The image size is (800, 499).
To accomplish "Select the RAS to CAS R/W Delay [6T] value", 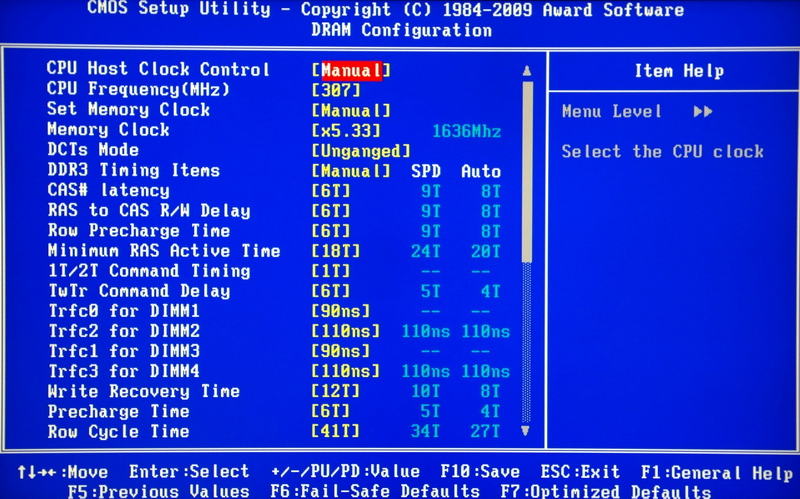I will (x=331, y=211).
